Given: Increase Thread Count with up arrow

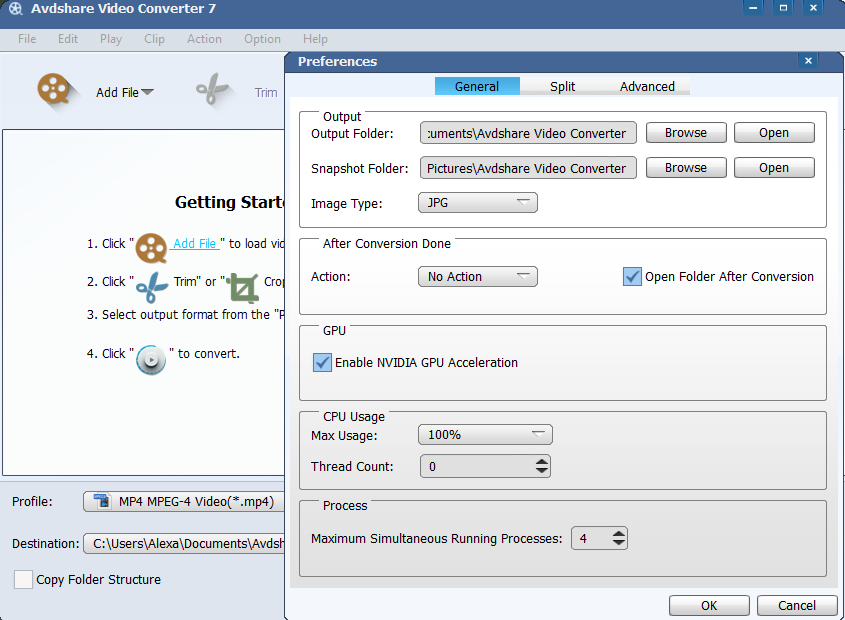Looking at the screenshot, I should (x=542, y=461).
